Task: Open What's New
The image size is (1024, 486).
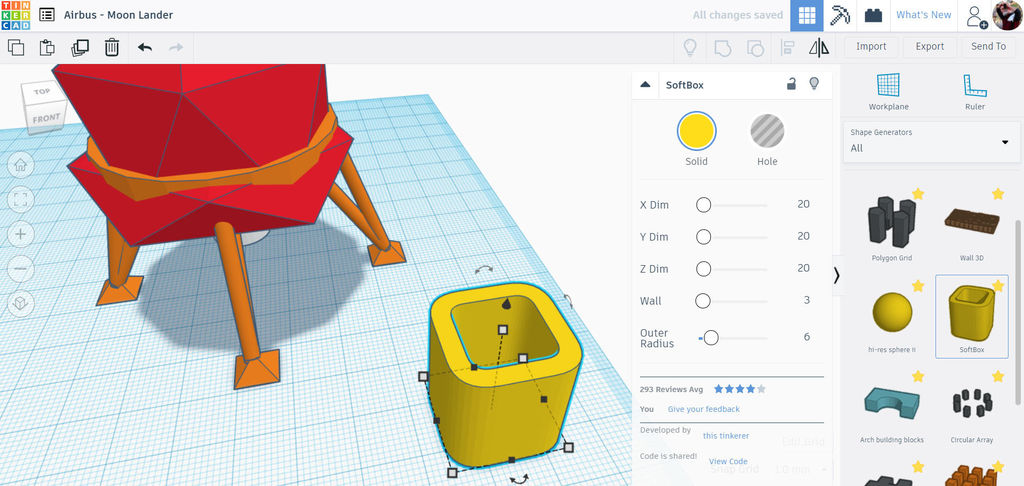Action: (923, 15)
